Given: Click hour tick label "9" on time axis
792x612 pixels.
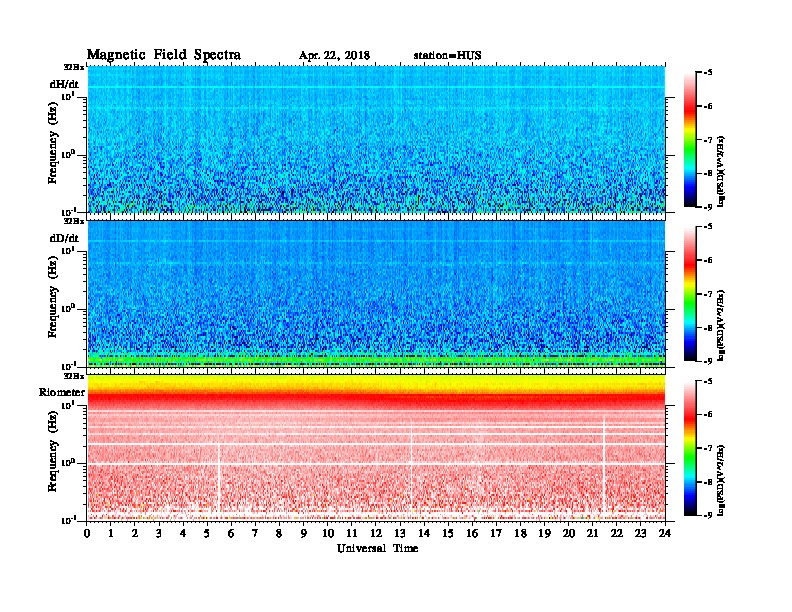Looking at the screenshot, I should click(x=304, y=533).
